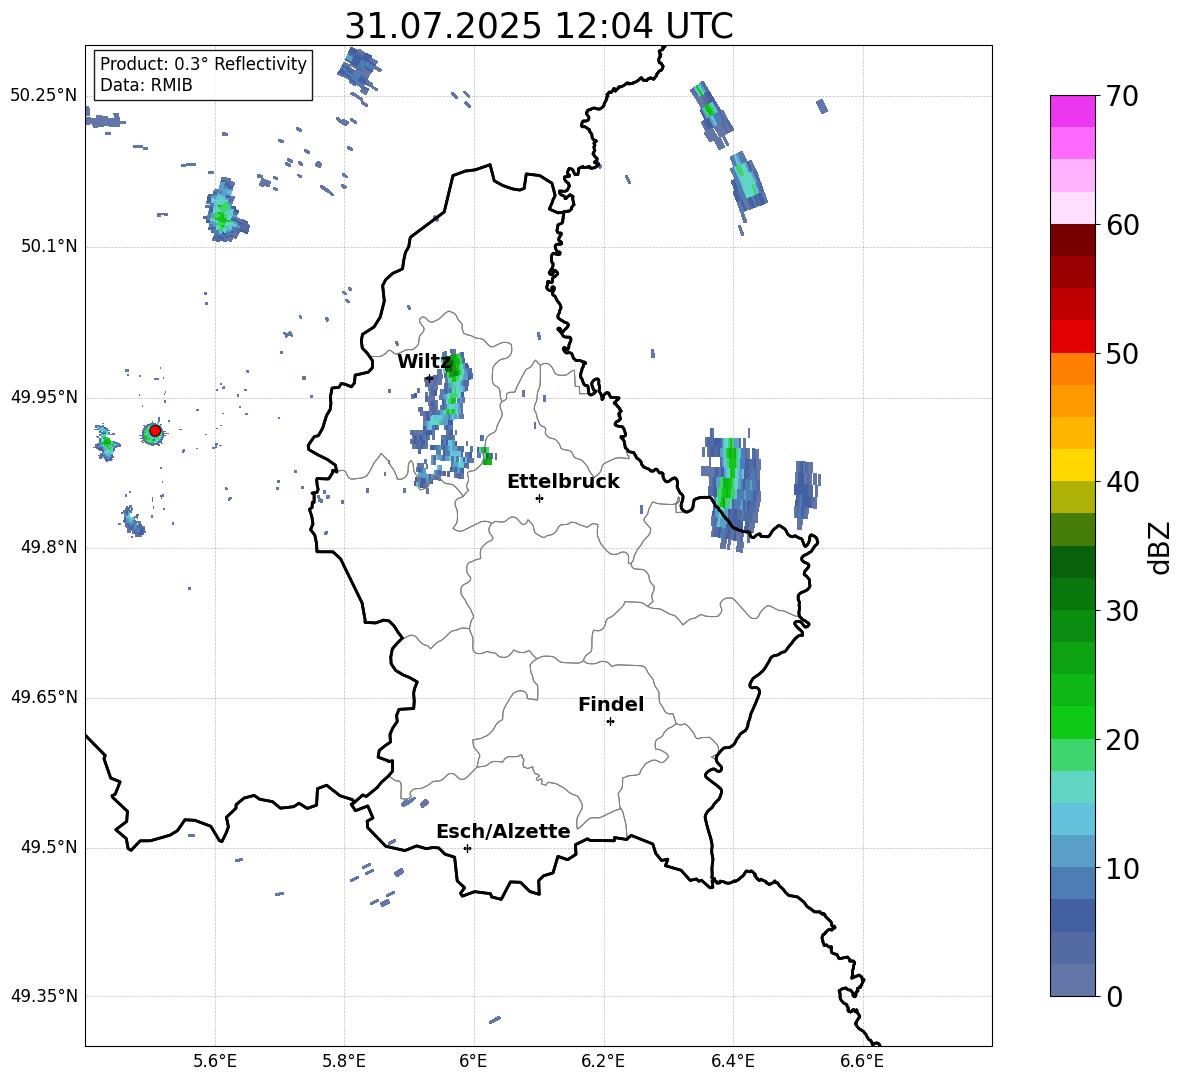The image size is (1184, 1081).
Task: Click the Wiltz city label
Action: coord(424,362)
